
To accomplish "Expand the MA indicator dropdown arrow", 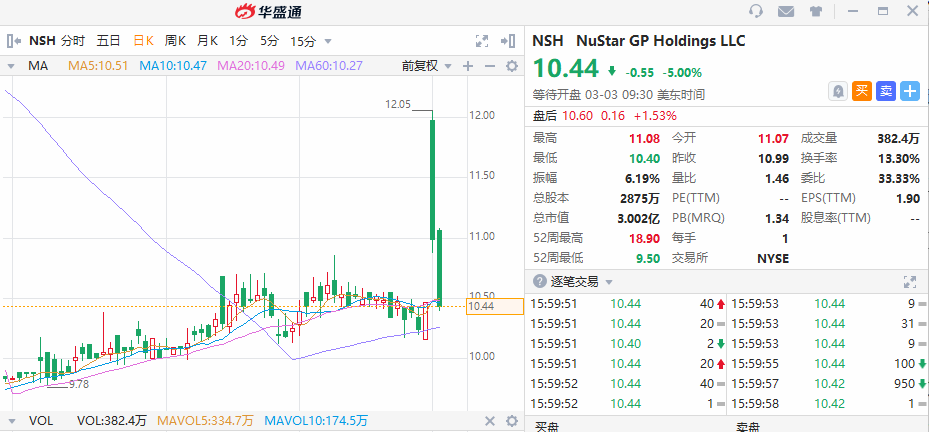I will pyautogui.click(x=11, y=66).
